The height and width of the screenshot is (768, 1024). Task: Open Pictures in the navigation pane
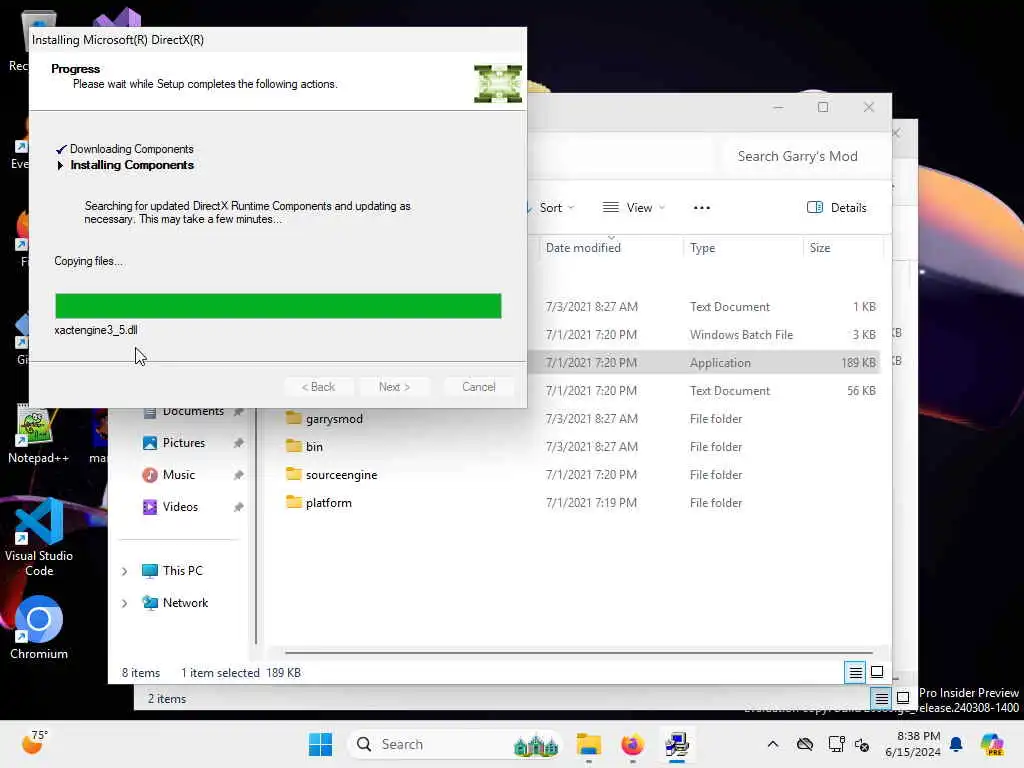coord(184,443)
